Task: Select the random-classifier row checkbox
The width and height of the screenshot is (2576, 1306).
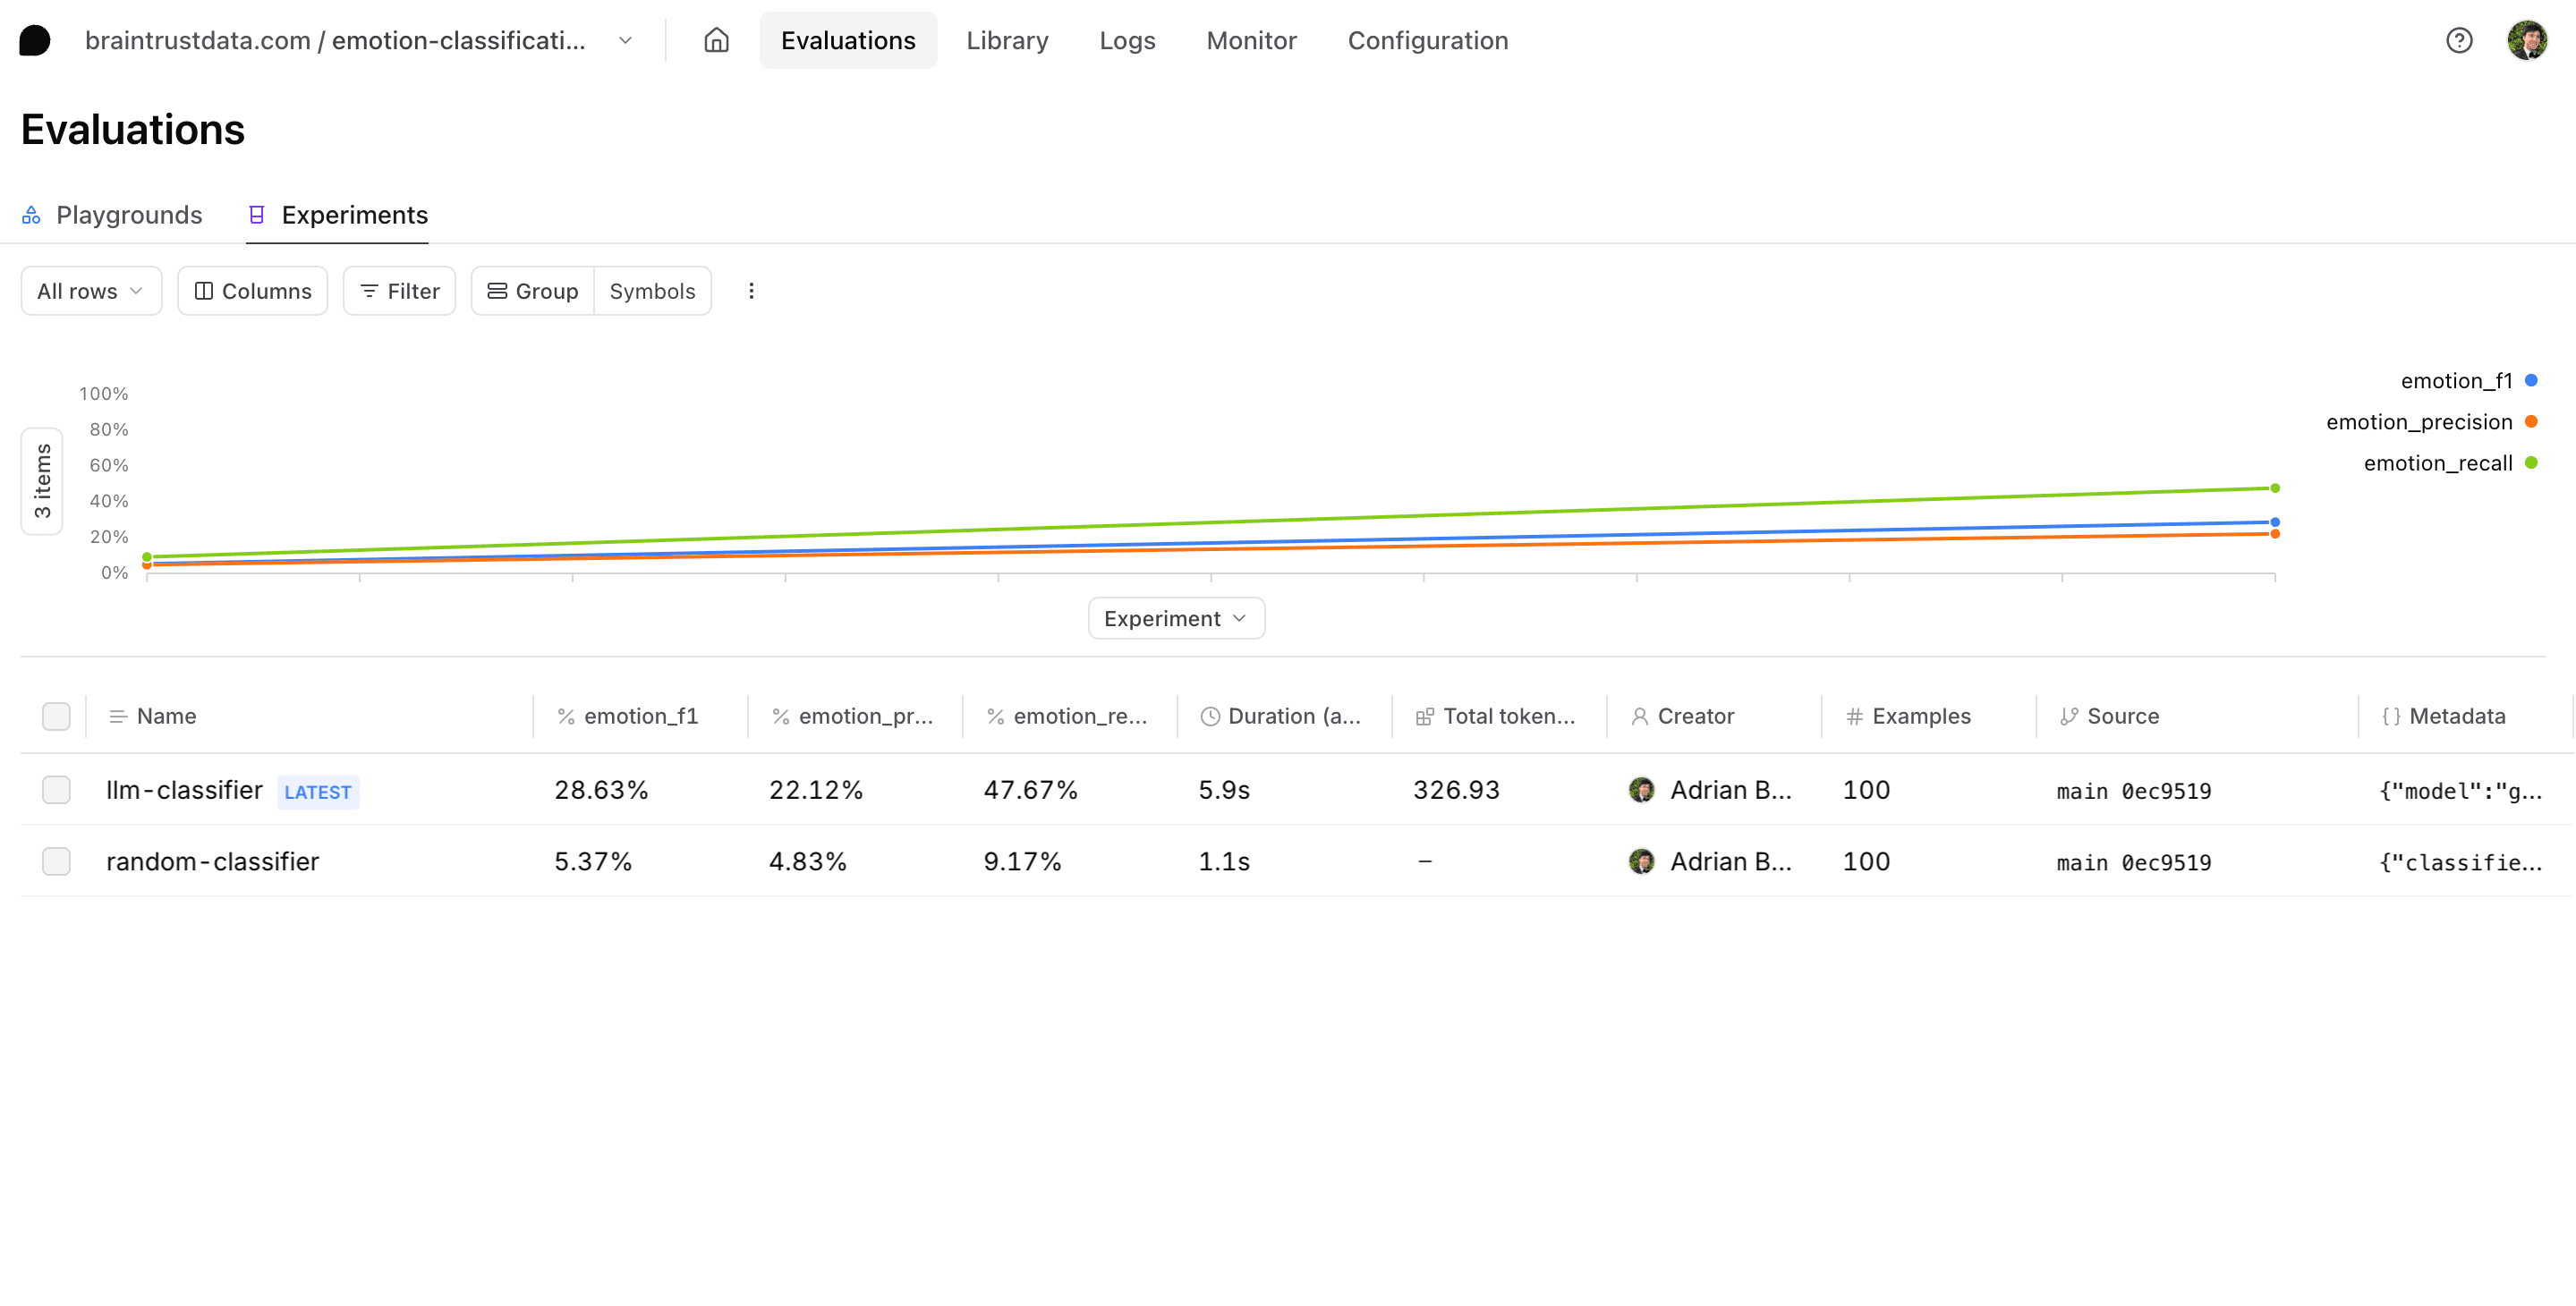Action: (x=56, y=861)
